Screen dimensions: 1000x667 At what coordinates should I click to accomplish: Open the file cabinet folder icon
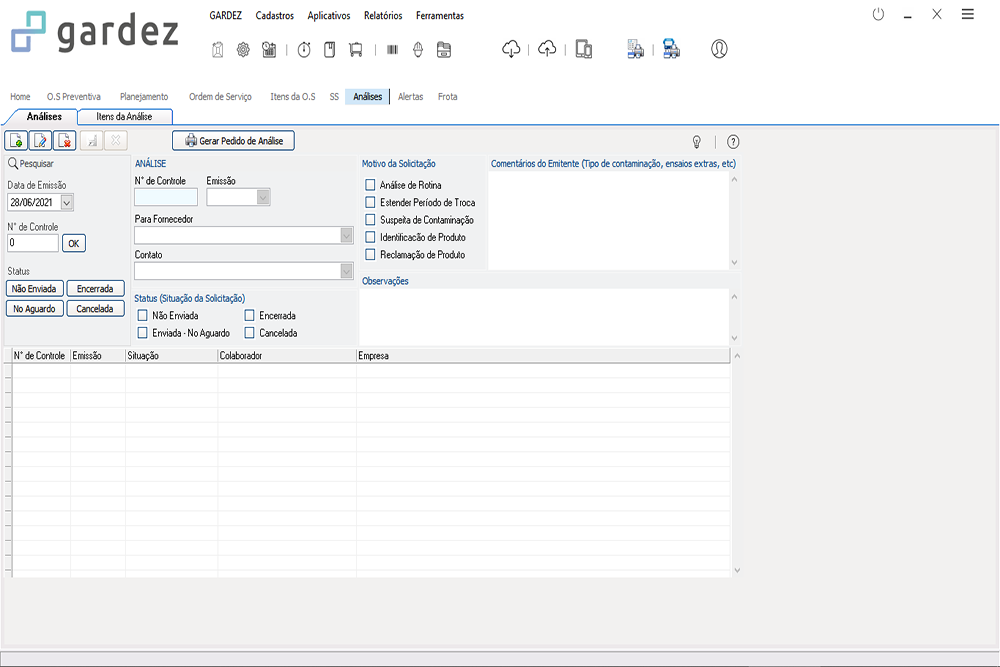click(444, 50)
